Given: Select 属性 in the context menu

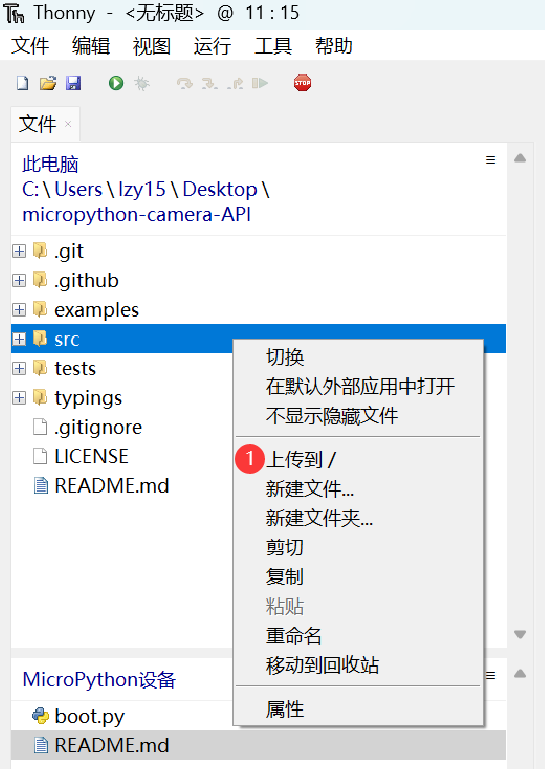Looking at the screenshot, I should click(285, 709).
